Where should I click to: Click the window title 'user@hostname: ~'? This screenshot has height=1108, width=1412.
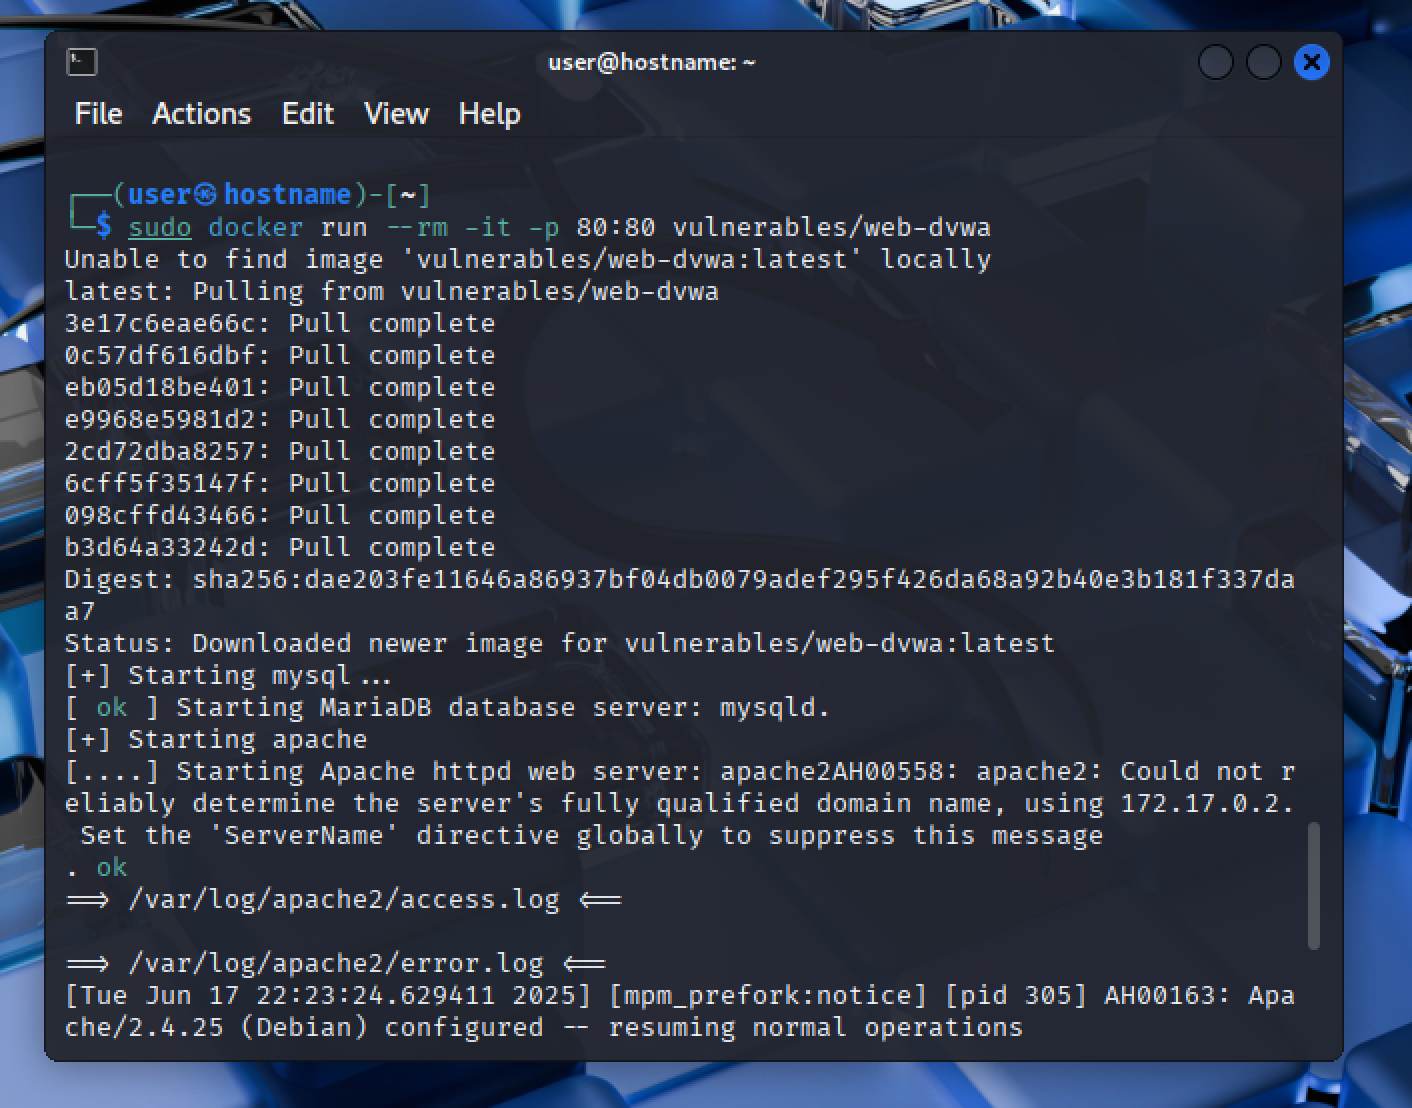pyautogui.click(x=652, y=62)
